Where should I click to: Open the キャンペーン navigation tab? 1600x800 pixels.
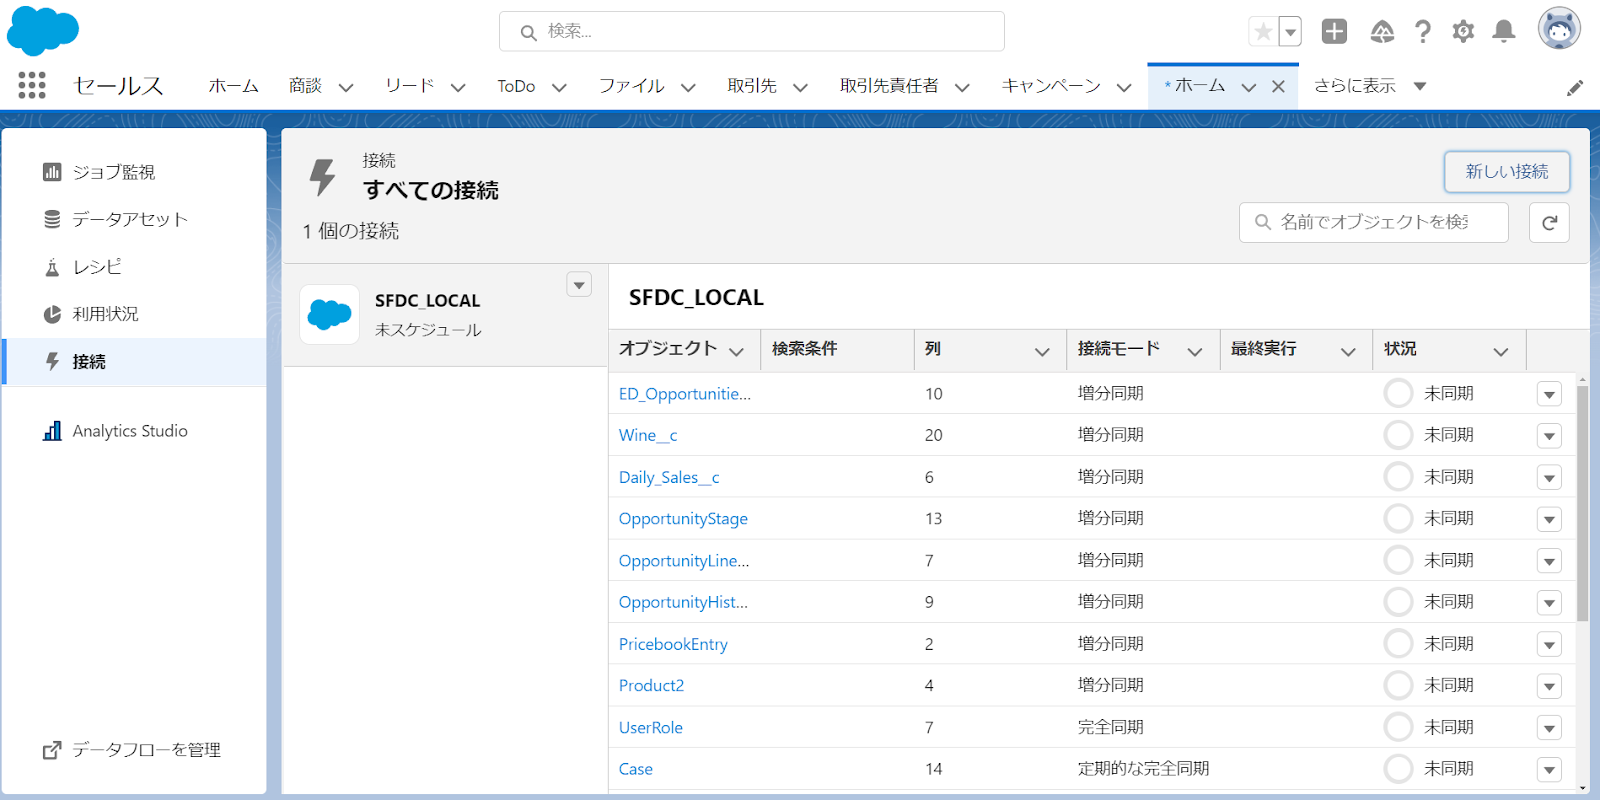(1051, 86)
